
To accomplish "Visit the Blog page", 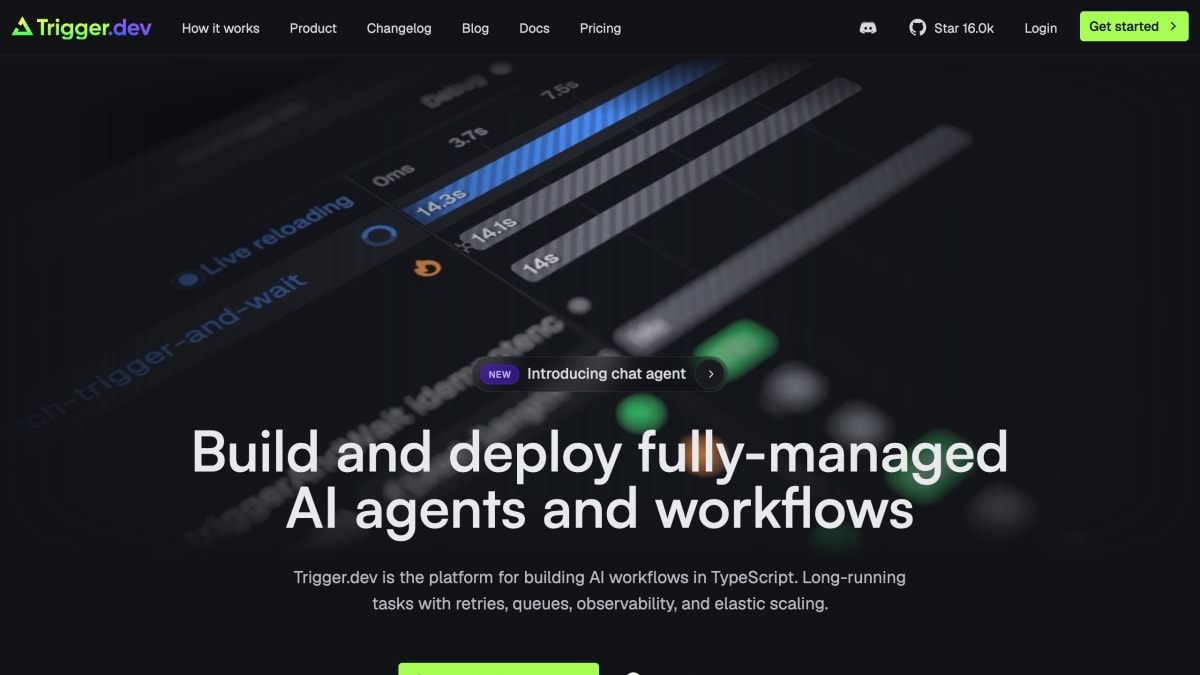I will point(475,28).
